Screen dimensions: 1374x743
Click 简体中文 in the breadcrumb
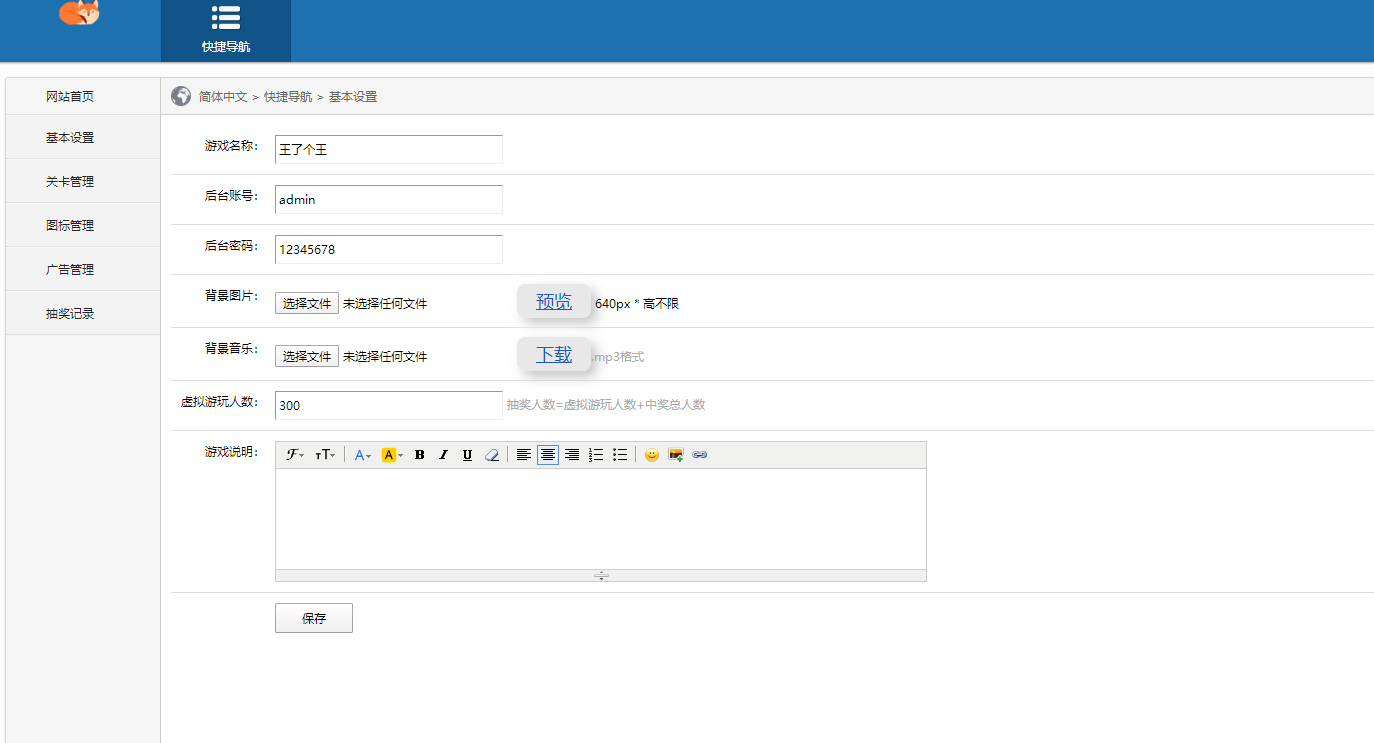tap(223, 97)
